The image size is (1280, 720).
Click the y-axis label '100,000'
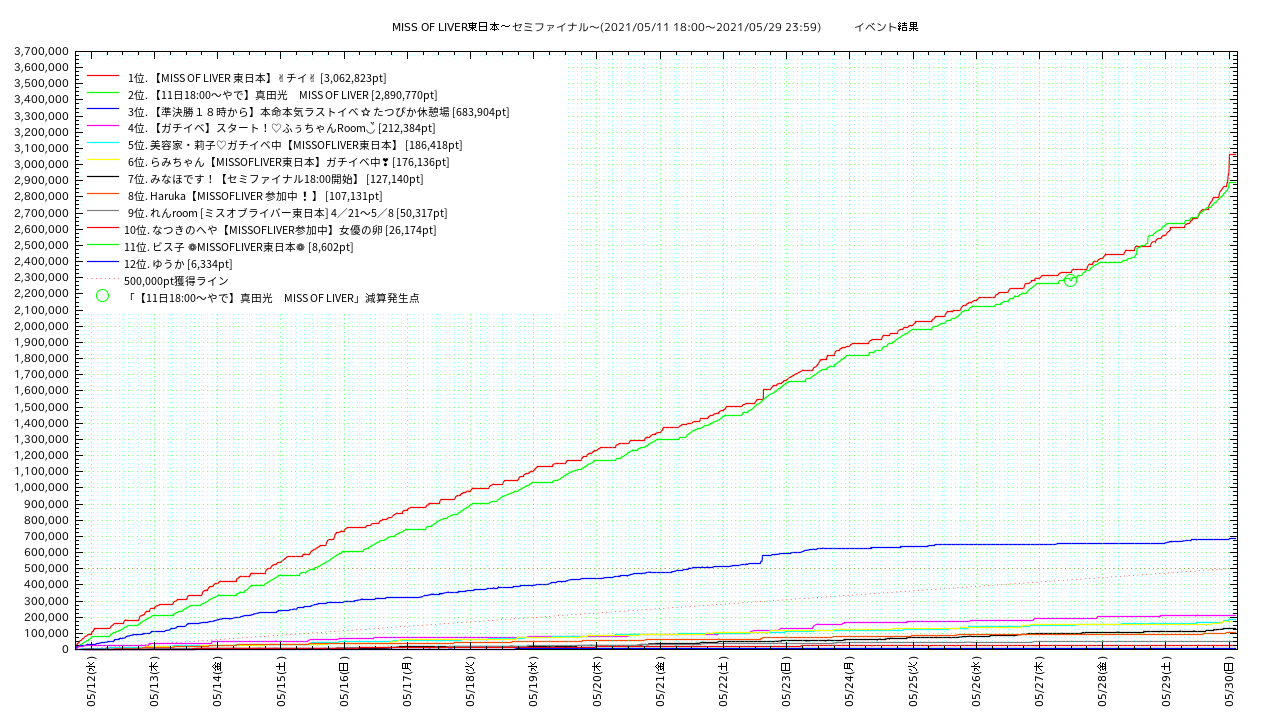click(47, 633)
